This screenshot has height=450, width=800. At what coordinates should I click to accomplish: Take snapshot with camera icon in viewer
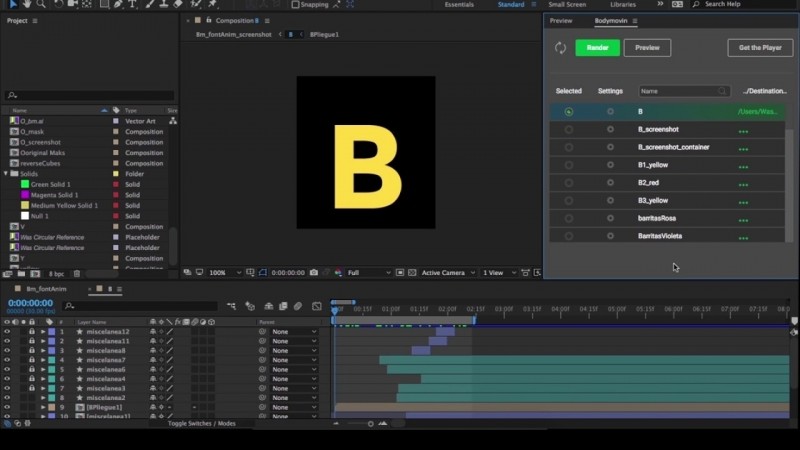coord(314,272)
